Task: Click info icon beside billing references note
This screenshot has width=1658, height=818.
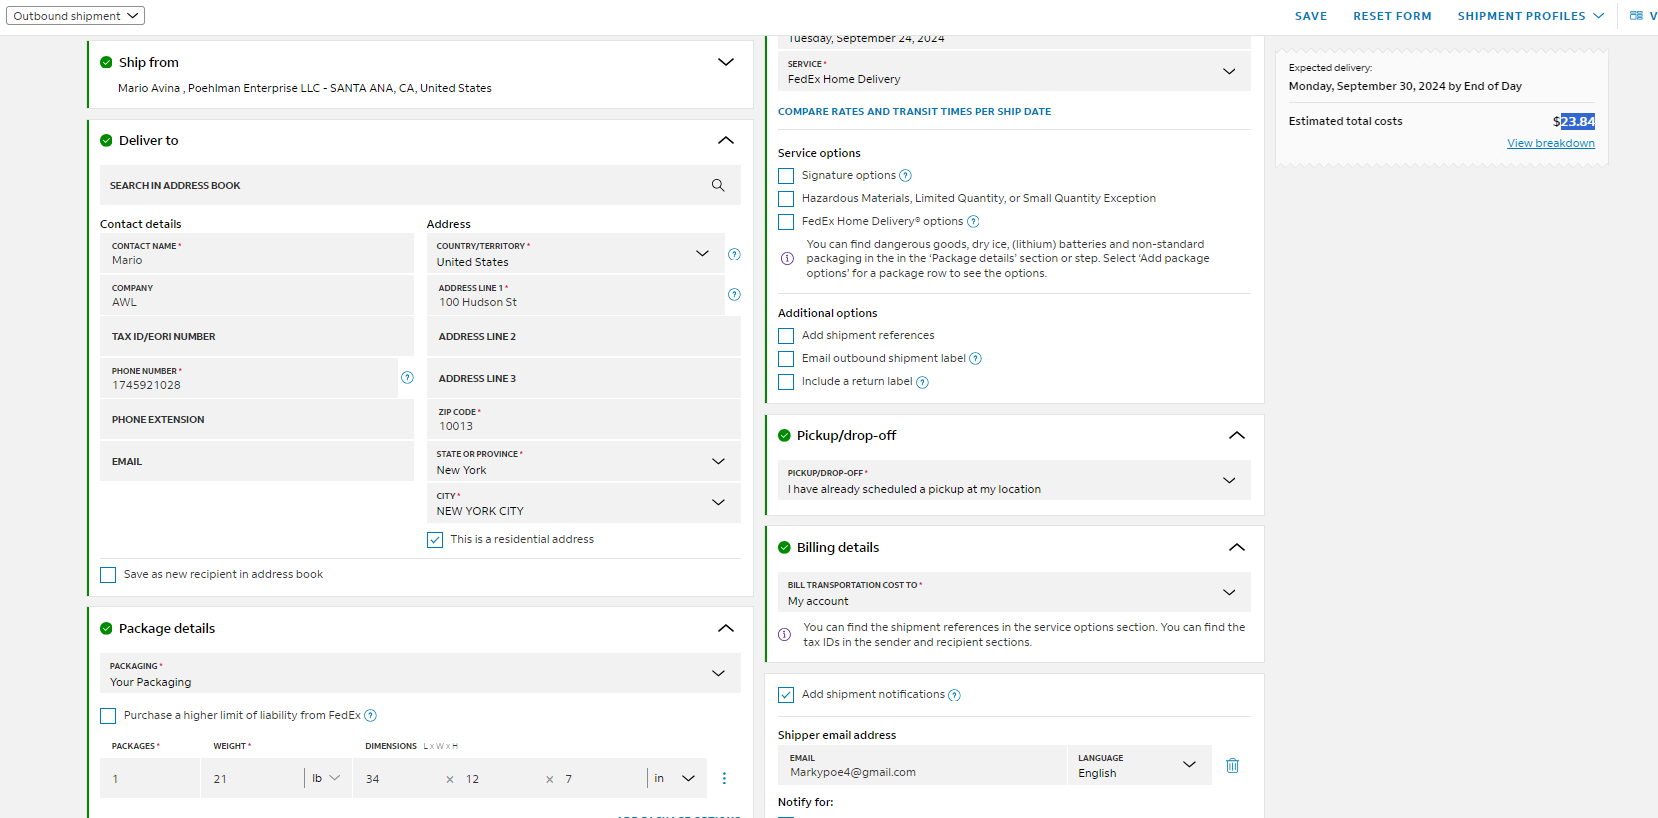Action: (785, 635)
